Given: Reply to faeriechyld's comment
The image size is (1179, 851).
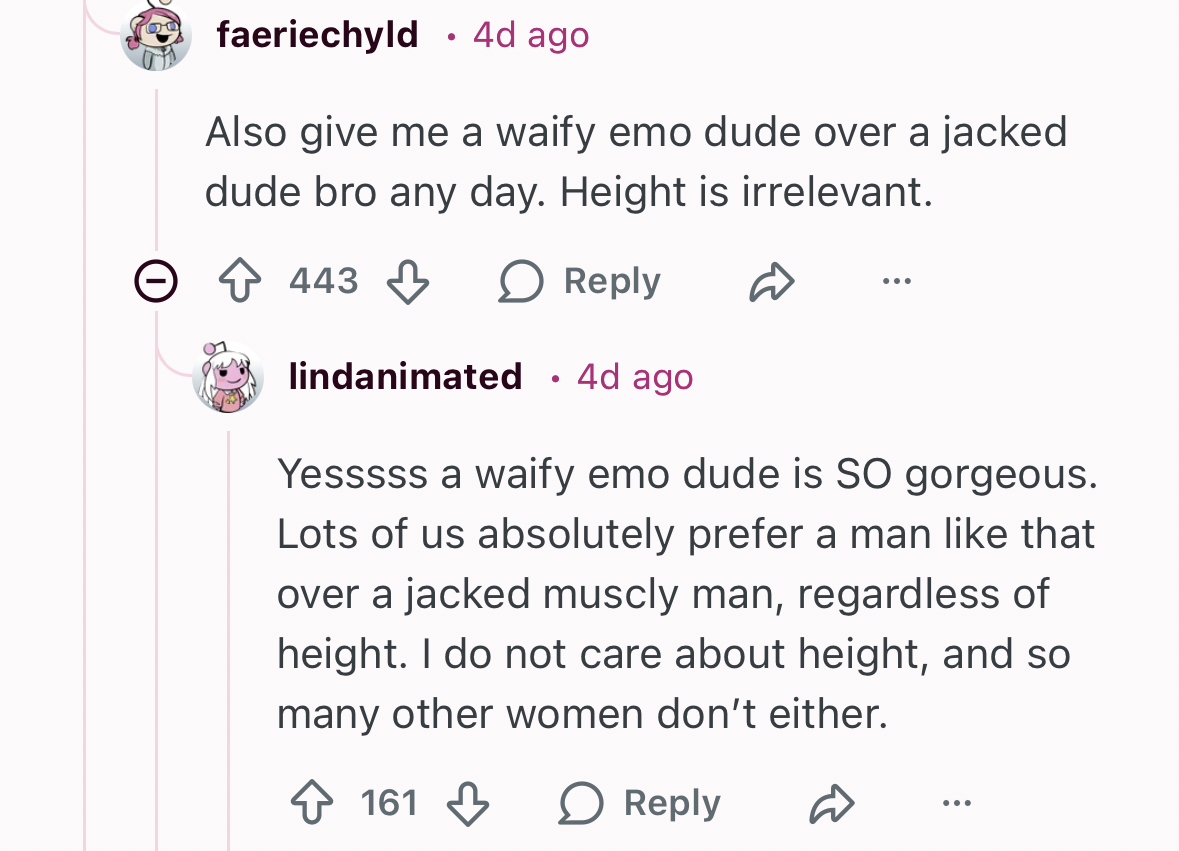Looking at the screenshot, I should coord(580,283).
